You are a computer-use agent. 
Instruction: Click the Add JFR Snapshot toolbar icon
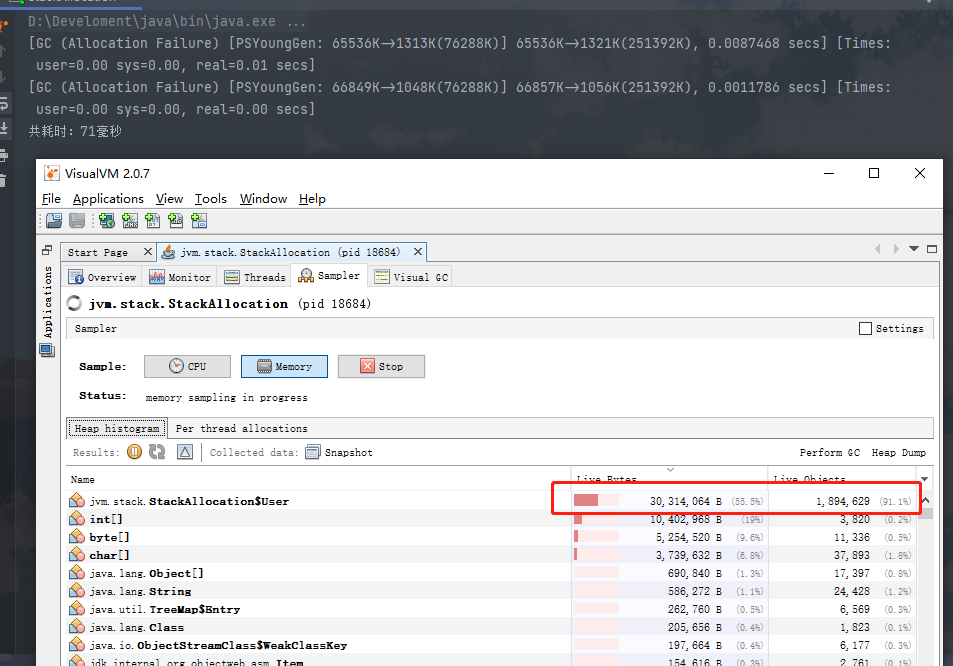(x=176, y=221)
